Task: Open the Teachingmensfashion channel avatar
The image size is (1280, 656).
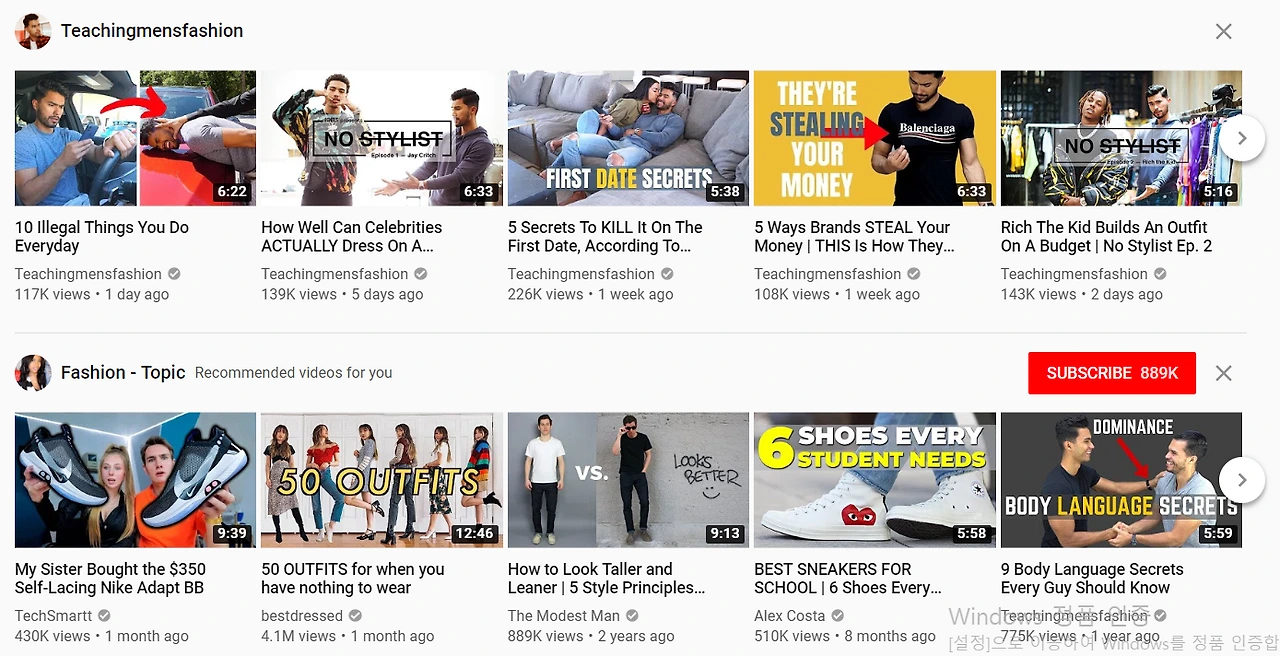Action: (33, 31)
